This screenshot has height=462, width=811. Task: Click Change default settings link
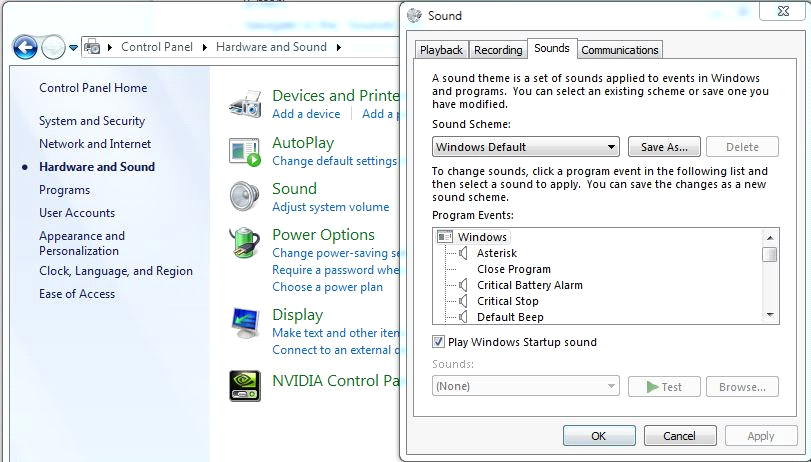pos(334,161)
